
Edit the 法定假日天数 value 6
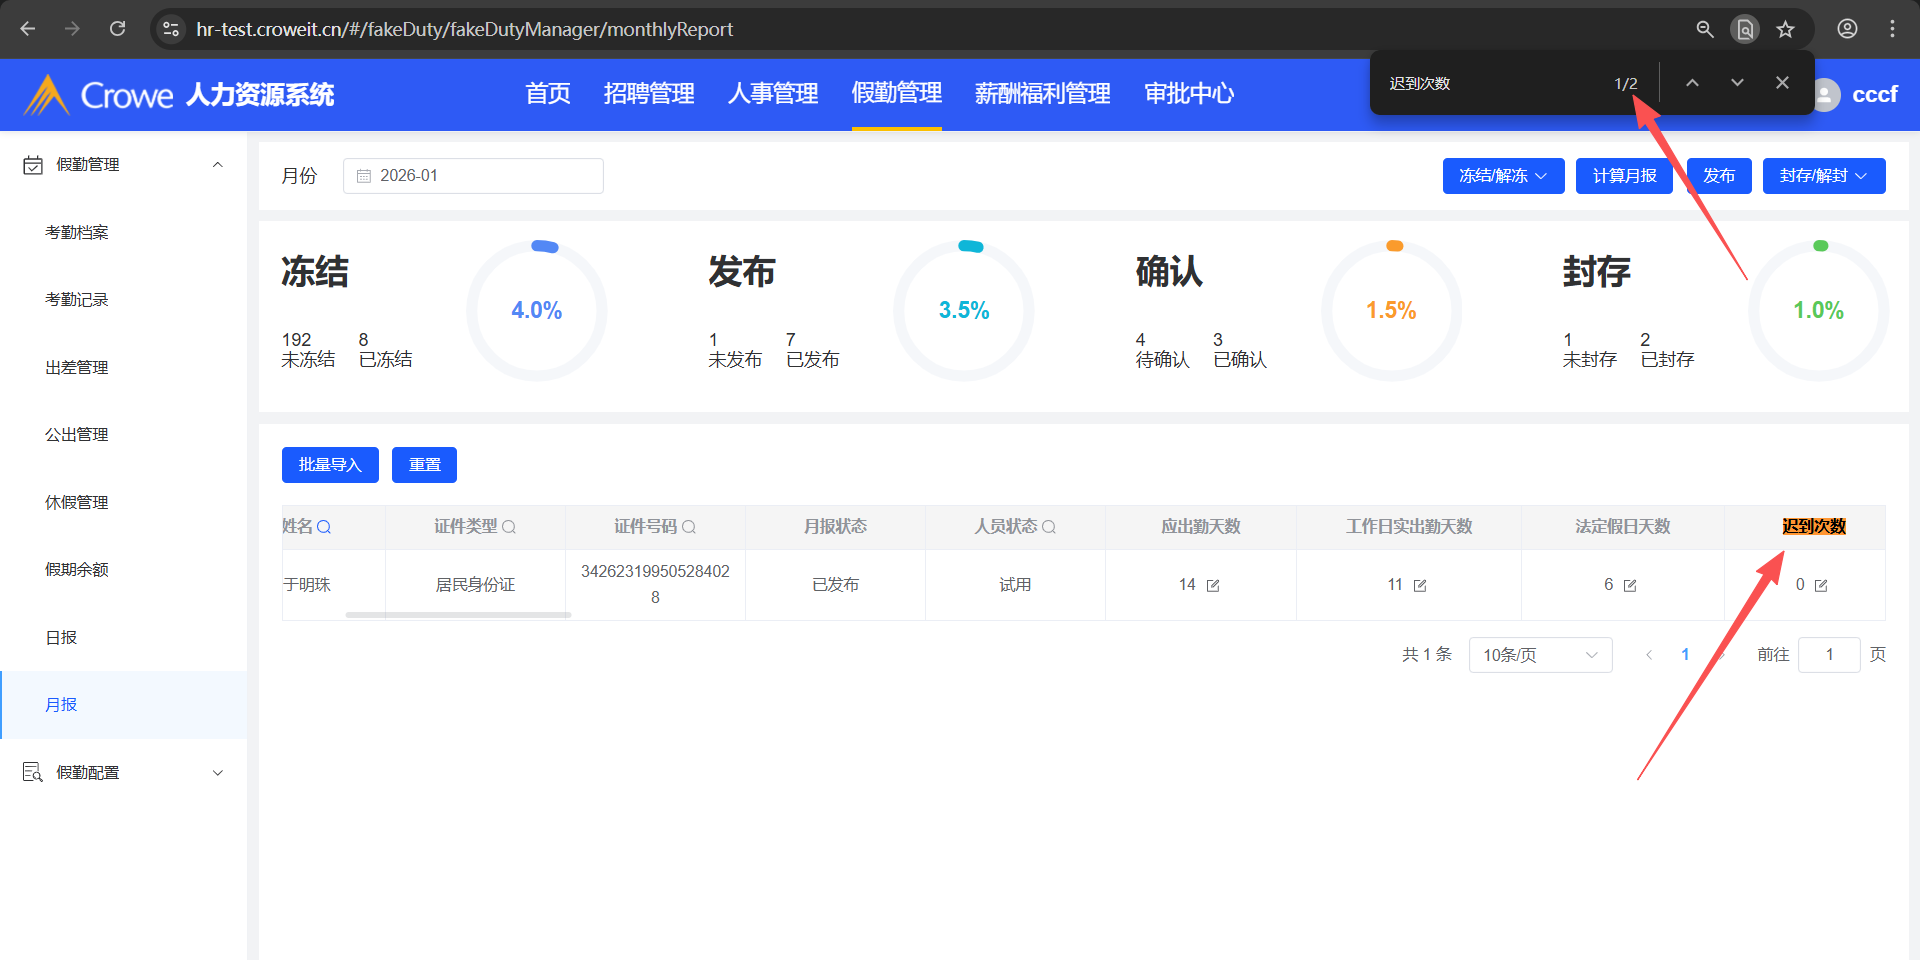pyautogui.click(x=1630, y=586)
